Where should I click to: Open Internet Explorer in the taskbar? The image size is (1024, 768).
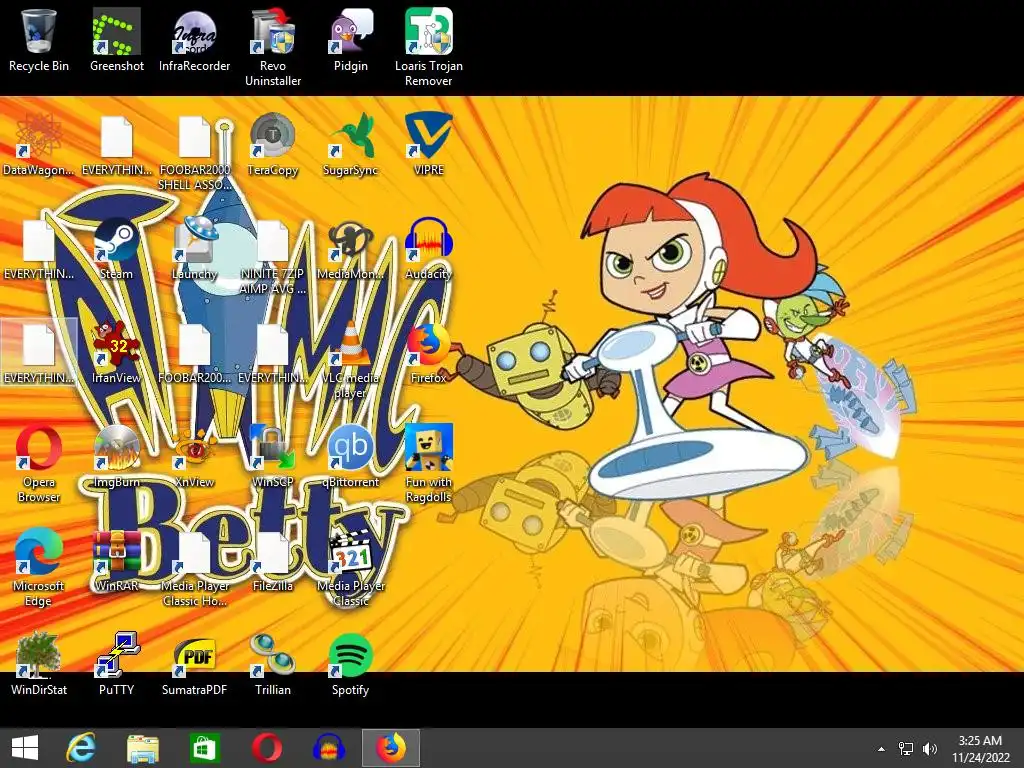tap(81, 748)
